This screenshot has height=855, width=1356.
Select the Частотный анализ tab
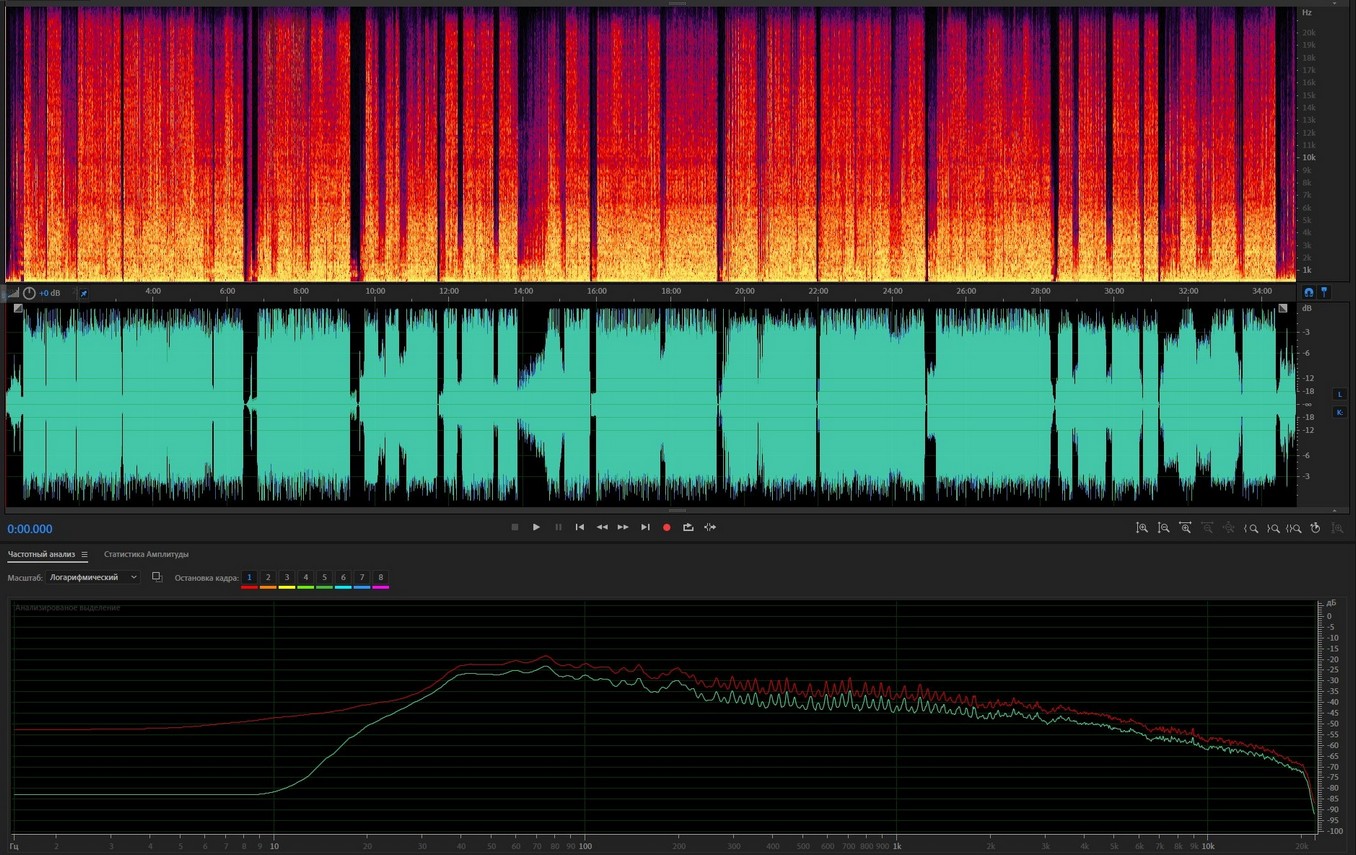pyautogui.click(x=41, y=554)
